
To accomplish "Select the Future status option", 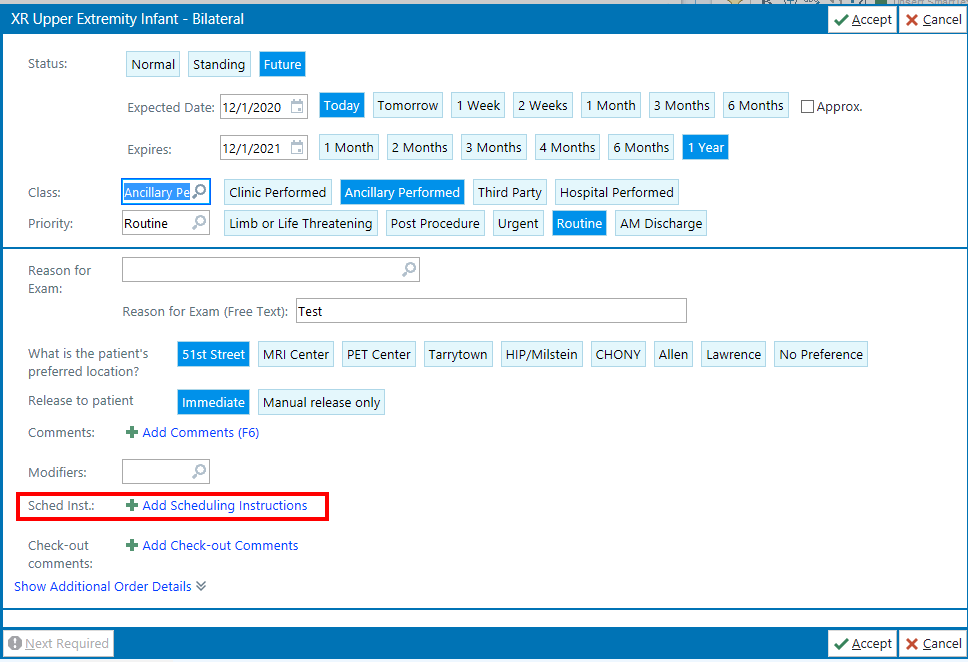I will click(x=282, y=64).
